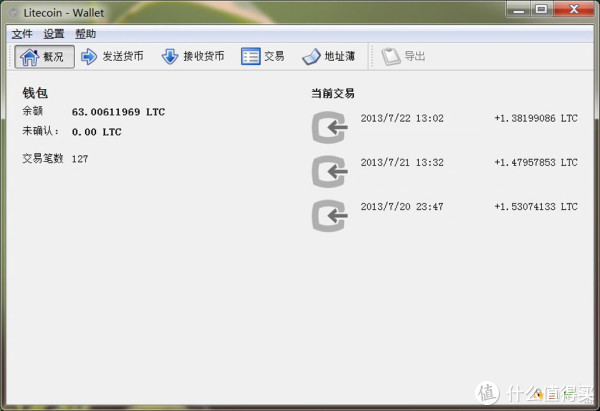
Task: Select the 2013/7/20 23:47 transaction date
Action: point(402,207)
